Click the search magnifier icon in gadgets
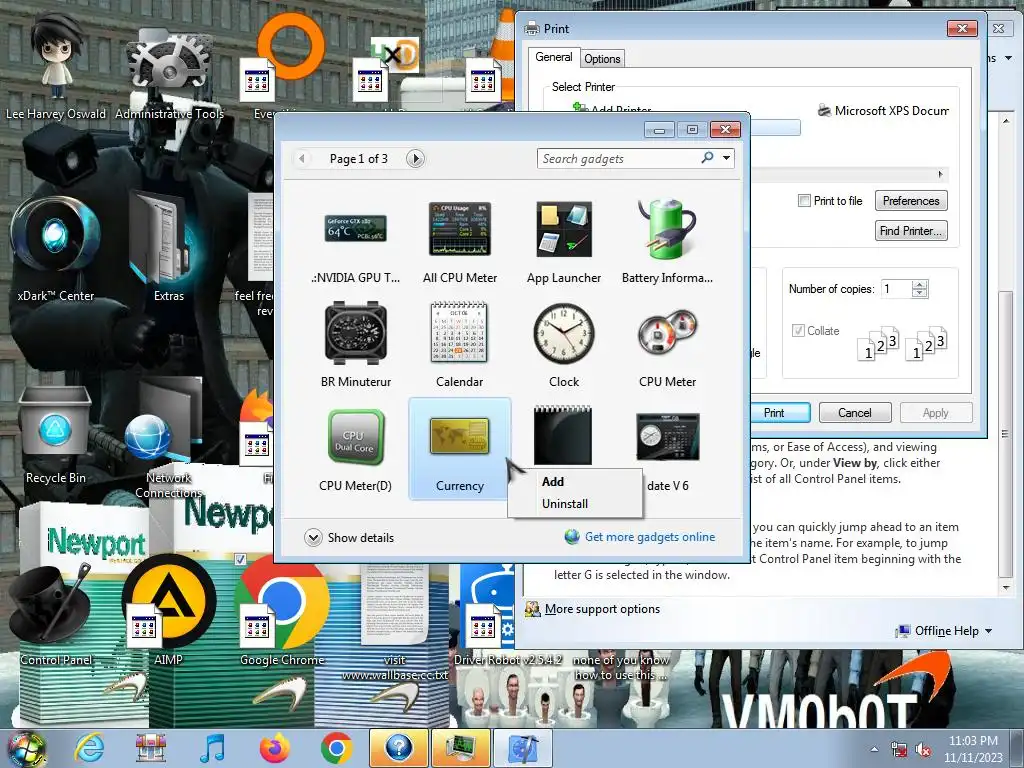Image resolution: width=1024 pixels, height=768 pixels. pos(707,157)
